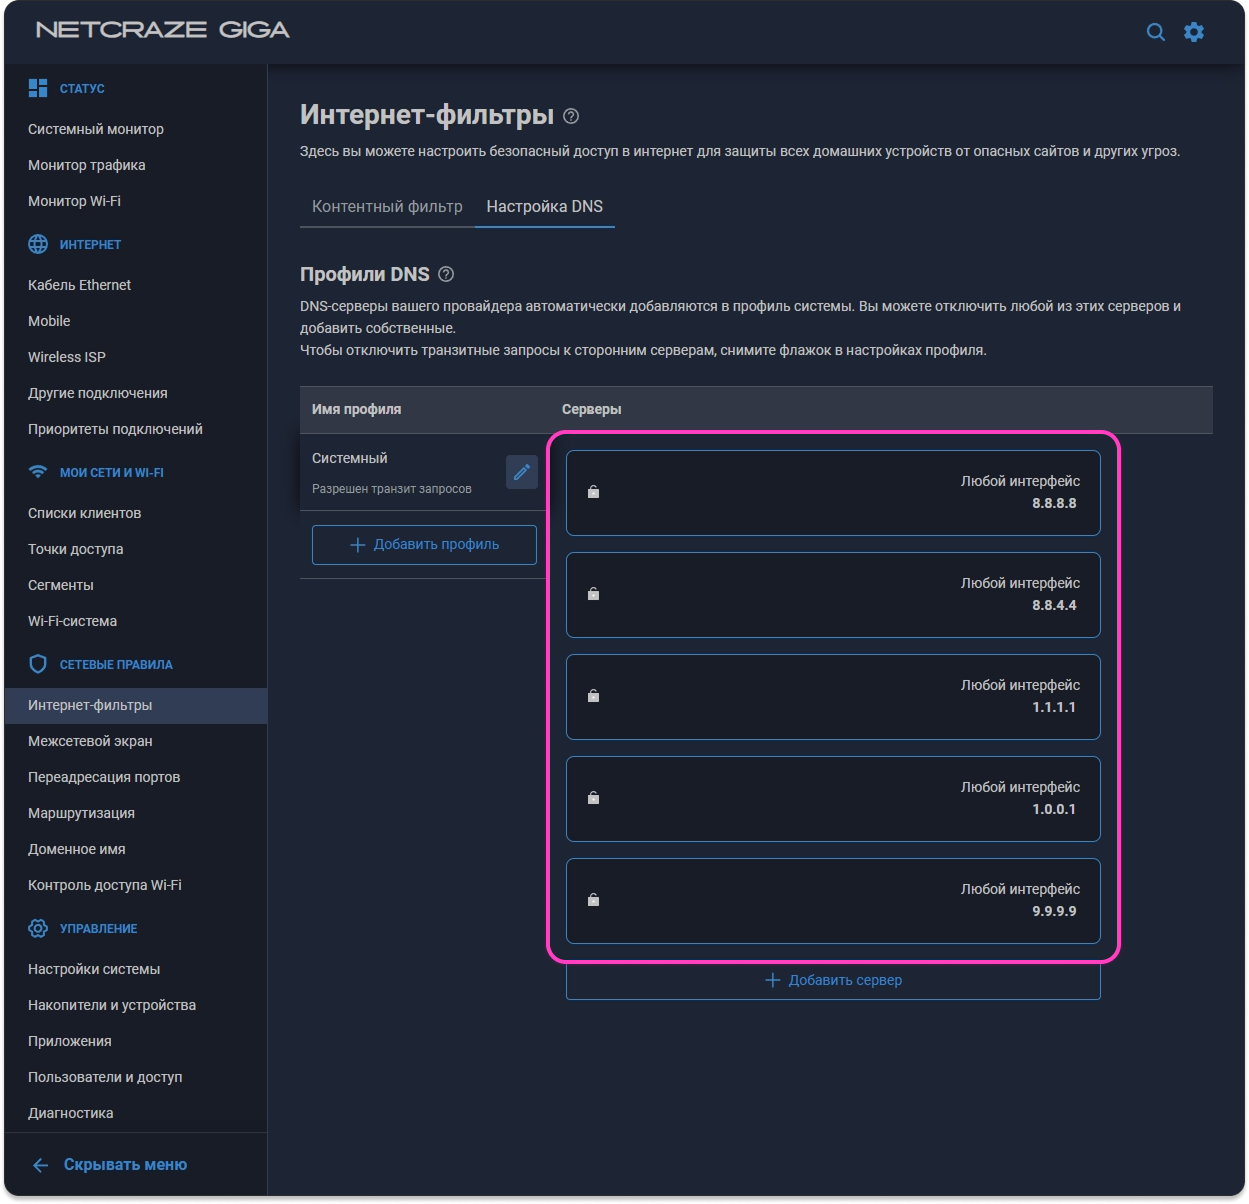Image resolution: width=1249 pixels, height=1204 pixels.
Task: Switch to Контентный фильтр tab
Action: [387, 206]
